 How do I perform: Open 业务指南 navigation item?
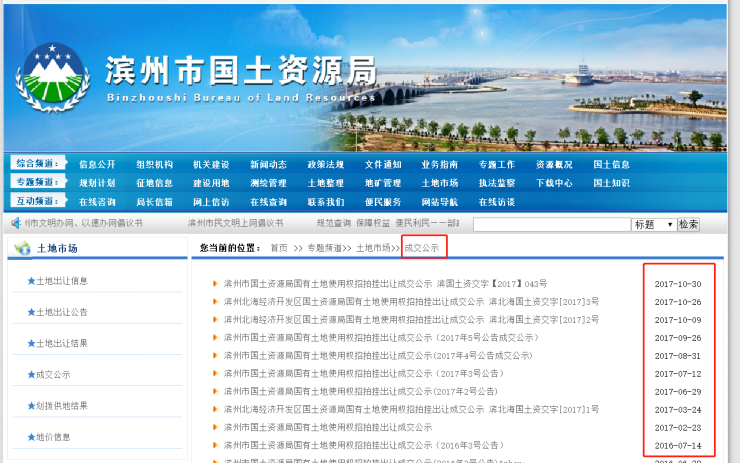pos(440,164)
